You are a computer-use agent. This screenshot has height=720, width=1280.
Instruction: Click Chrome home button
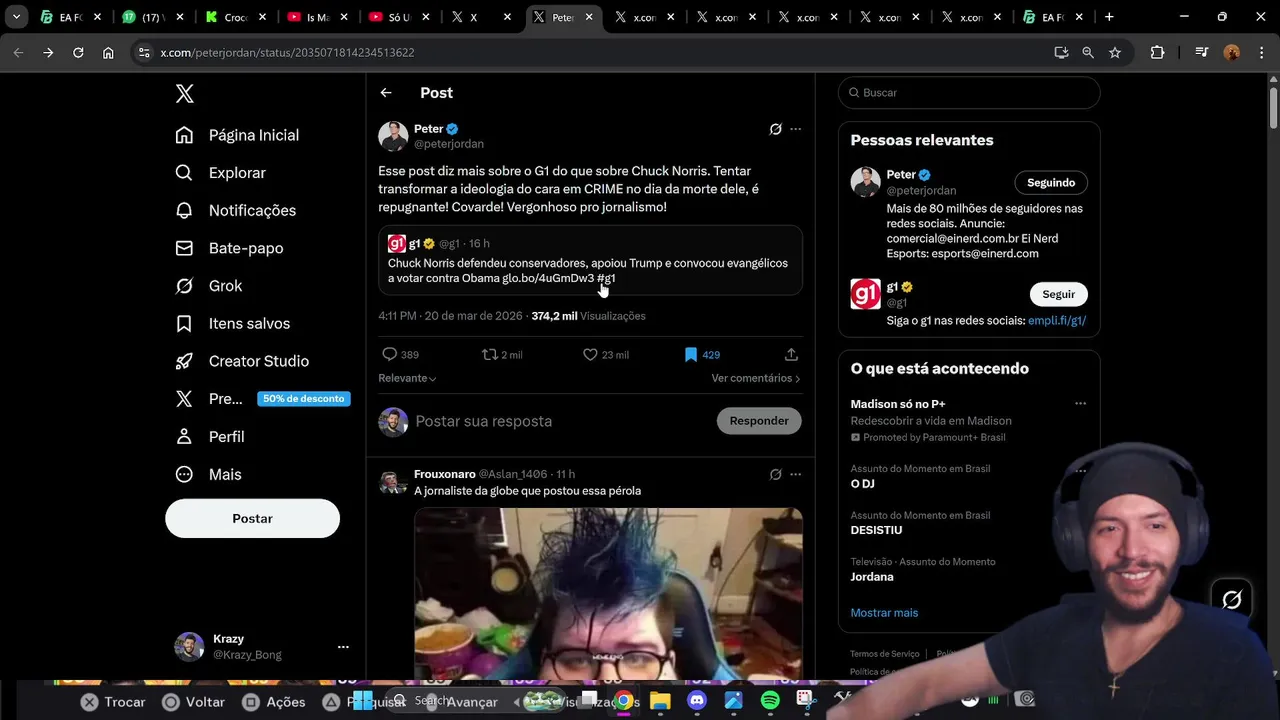point(108,52)
